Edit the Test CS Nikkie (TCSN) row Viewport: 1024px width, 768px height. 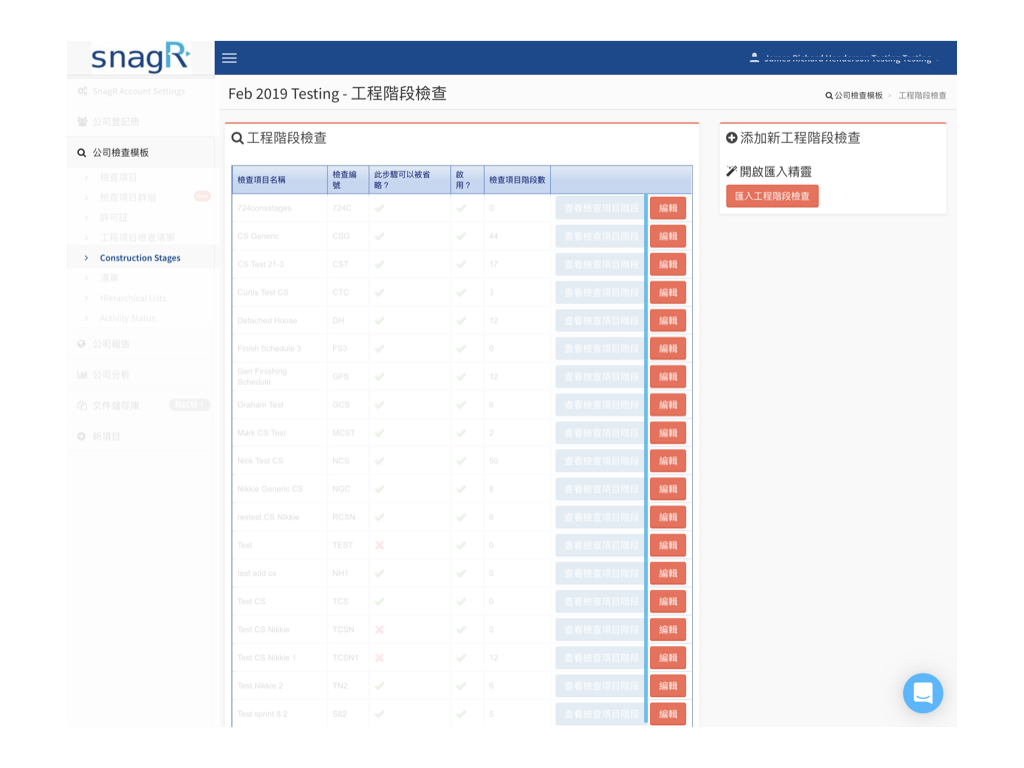[x=667, y=630]
